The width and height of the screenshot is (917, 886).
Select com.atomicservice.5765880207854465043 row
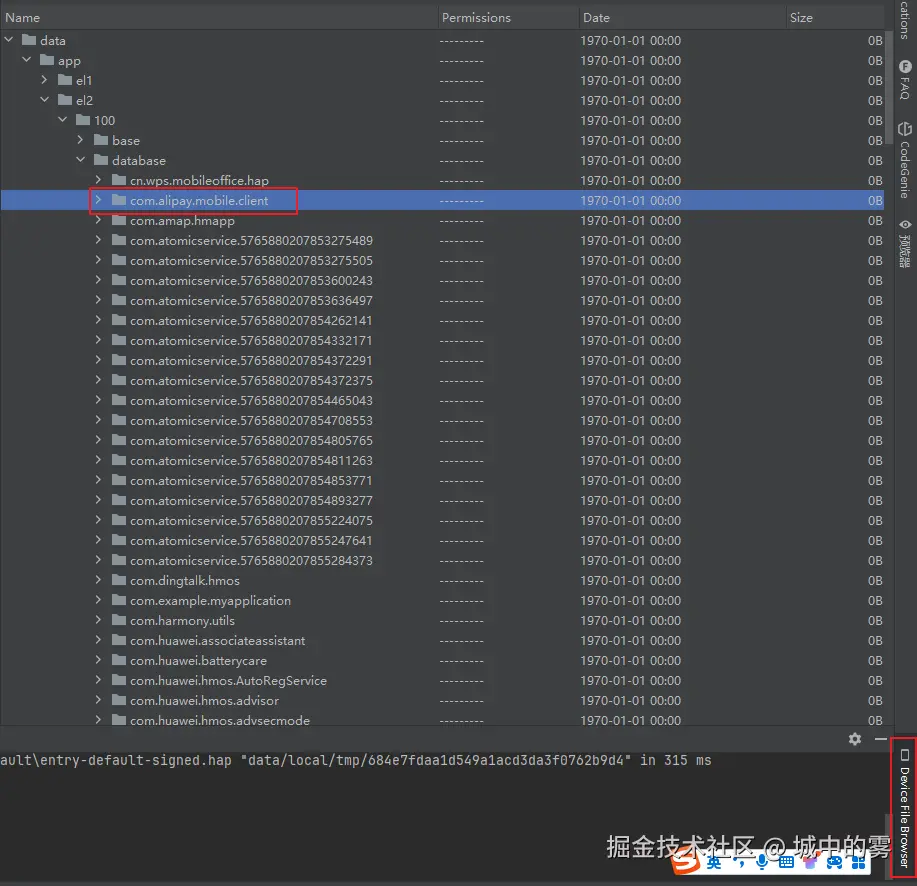pos(442,400)
